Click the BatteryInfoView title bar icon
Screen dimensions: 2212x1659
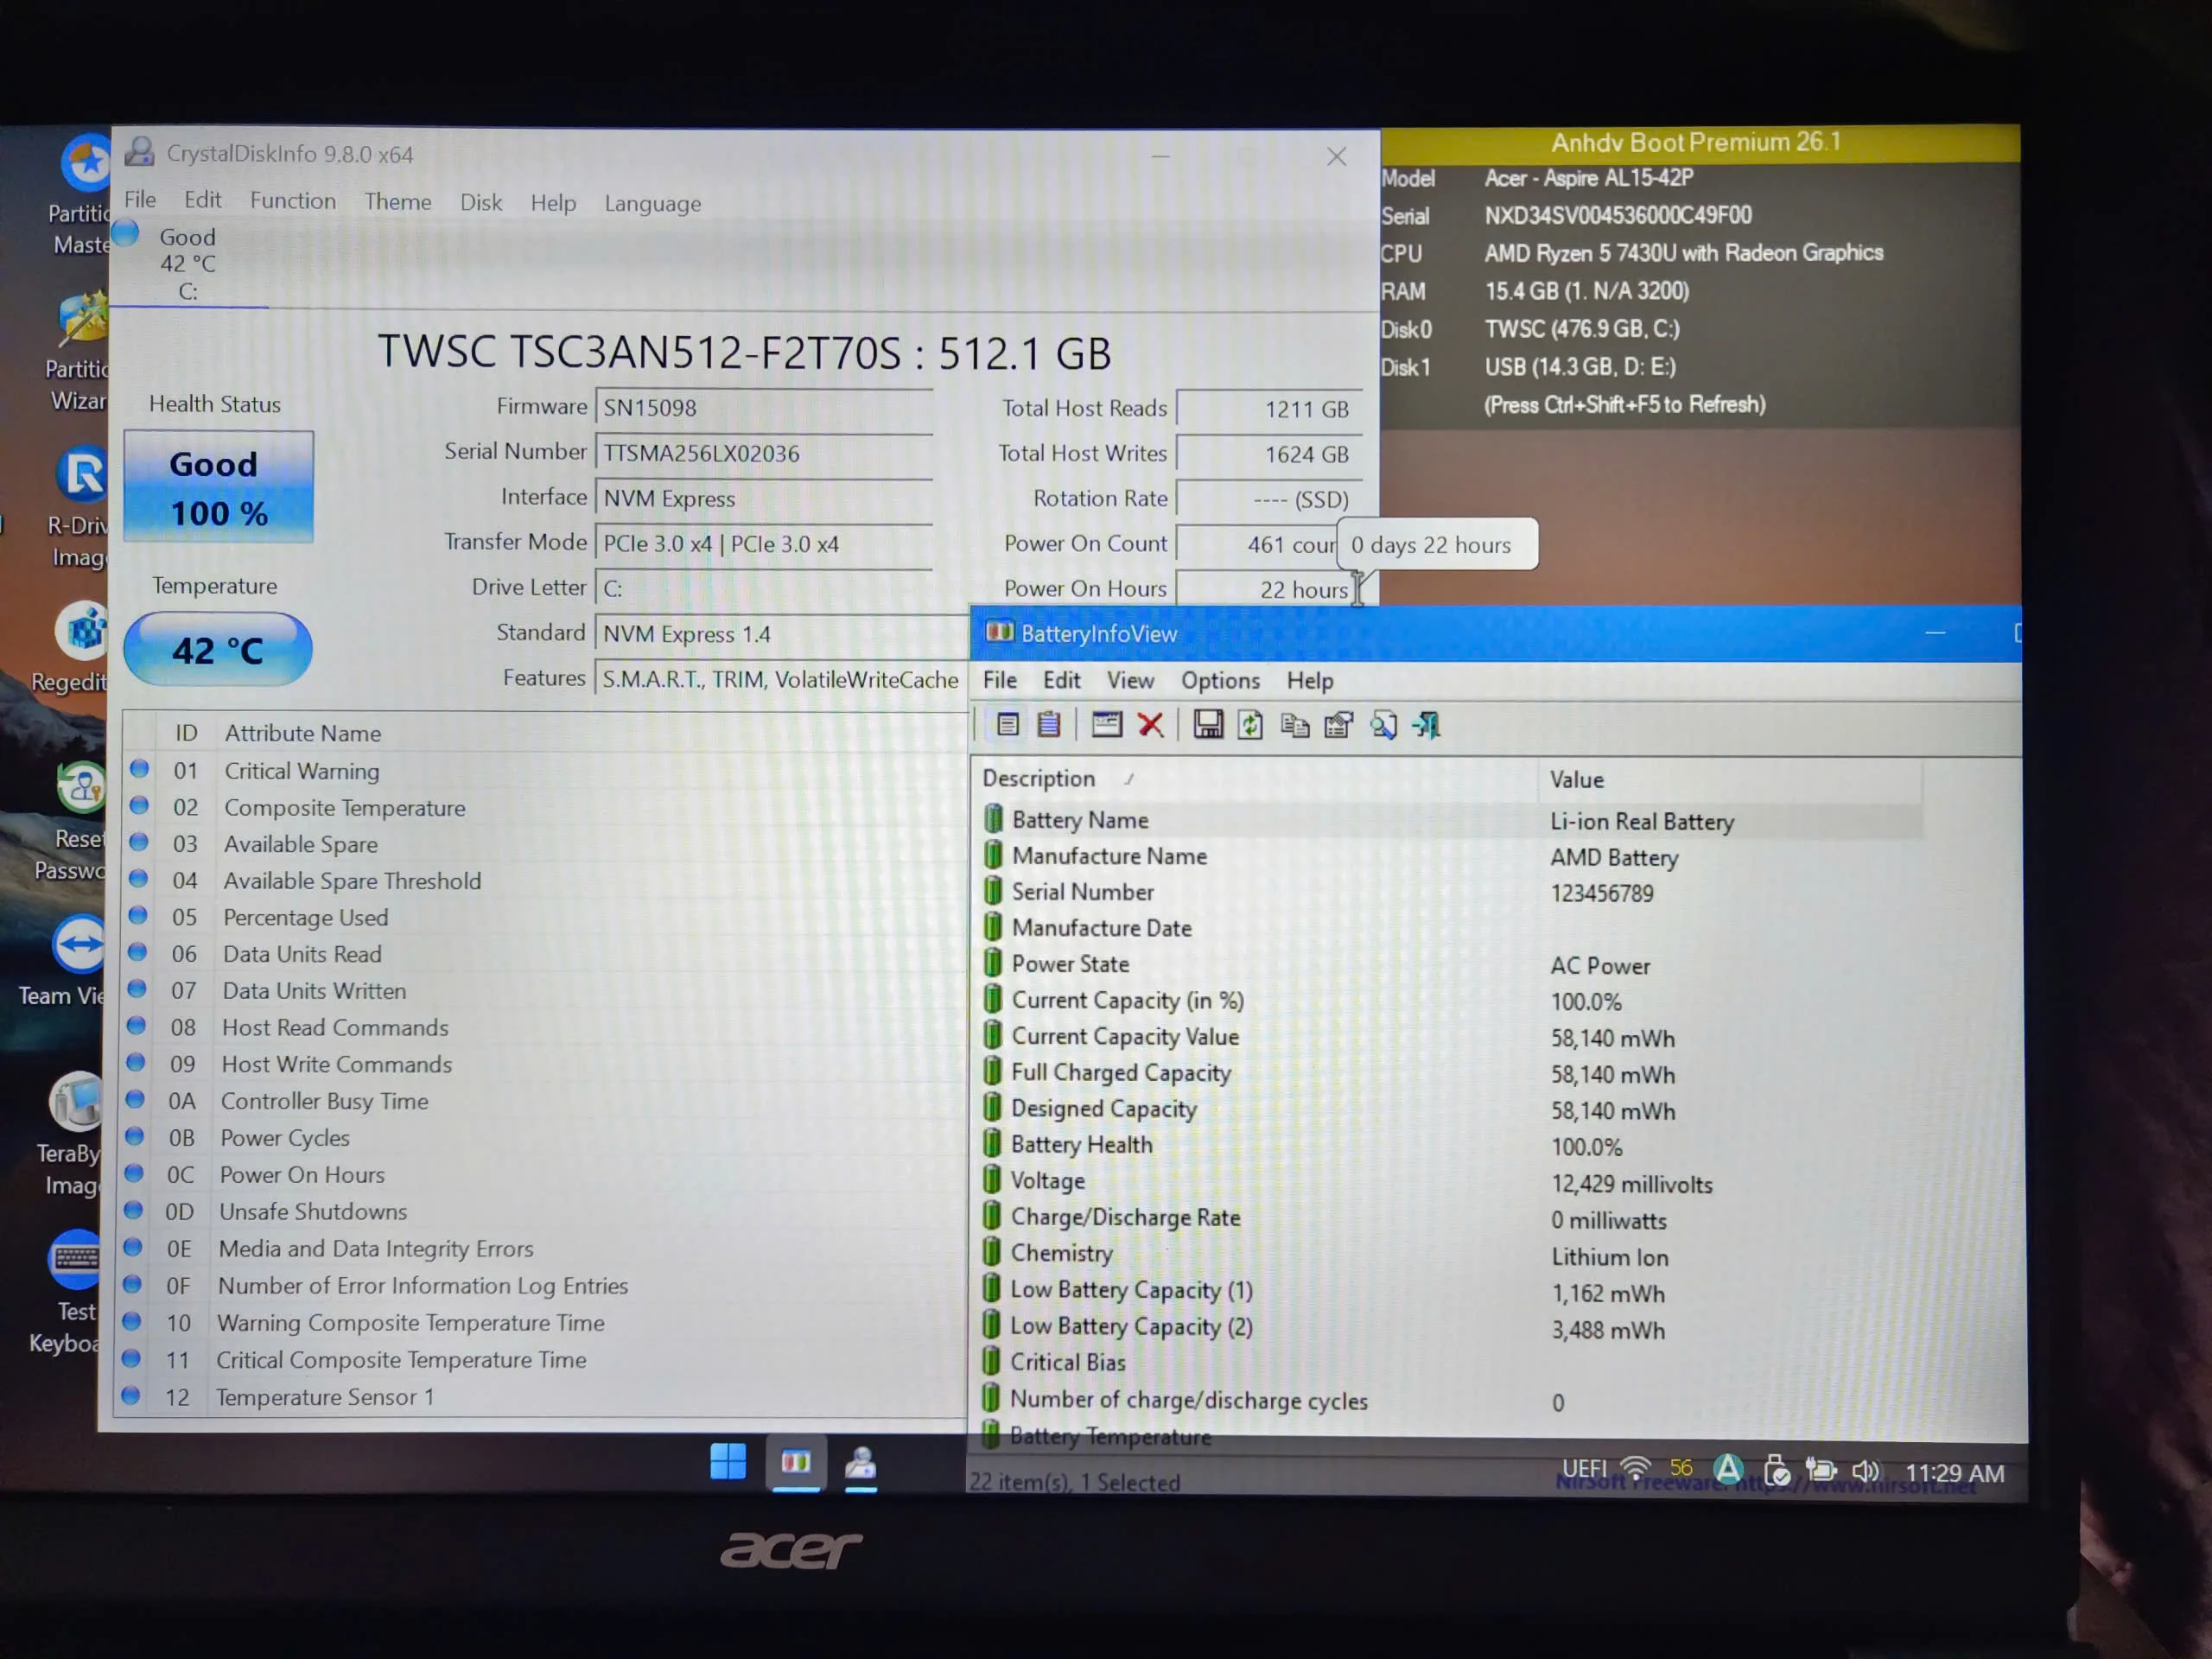999,632
